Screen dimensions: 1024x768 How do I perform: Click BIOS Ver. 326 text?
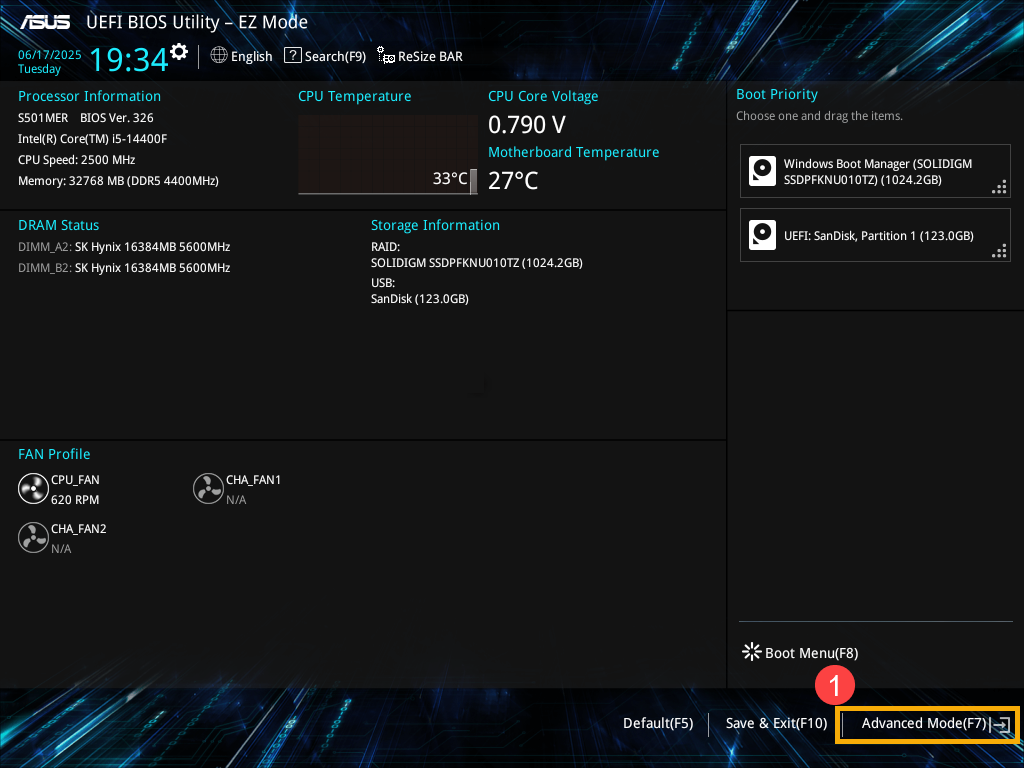(x=117, y=118)
